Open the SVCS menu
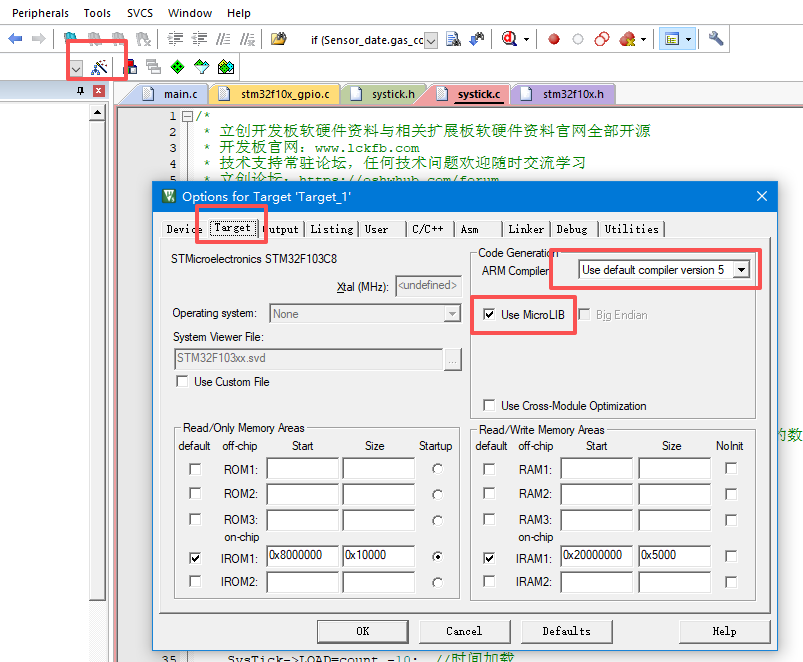Viewport: 803px width, 662px height. coord(139,13)
